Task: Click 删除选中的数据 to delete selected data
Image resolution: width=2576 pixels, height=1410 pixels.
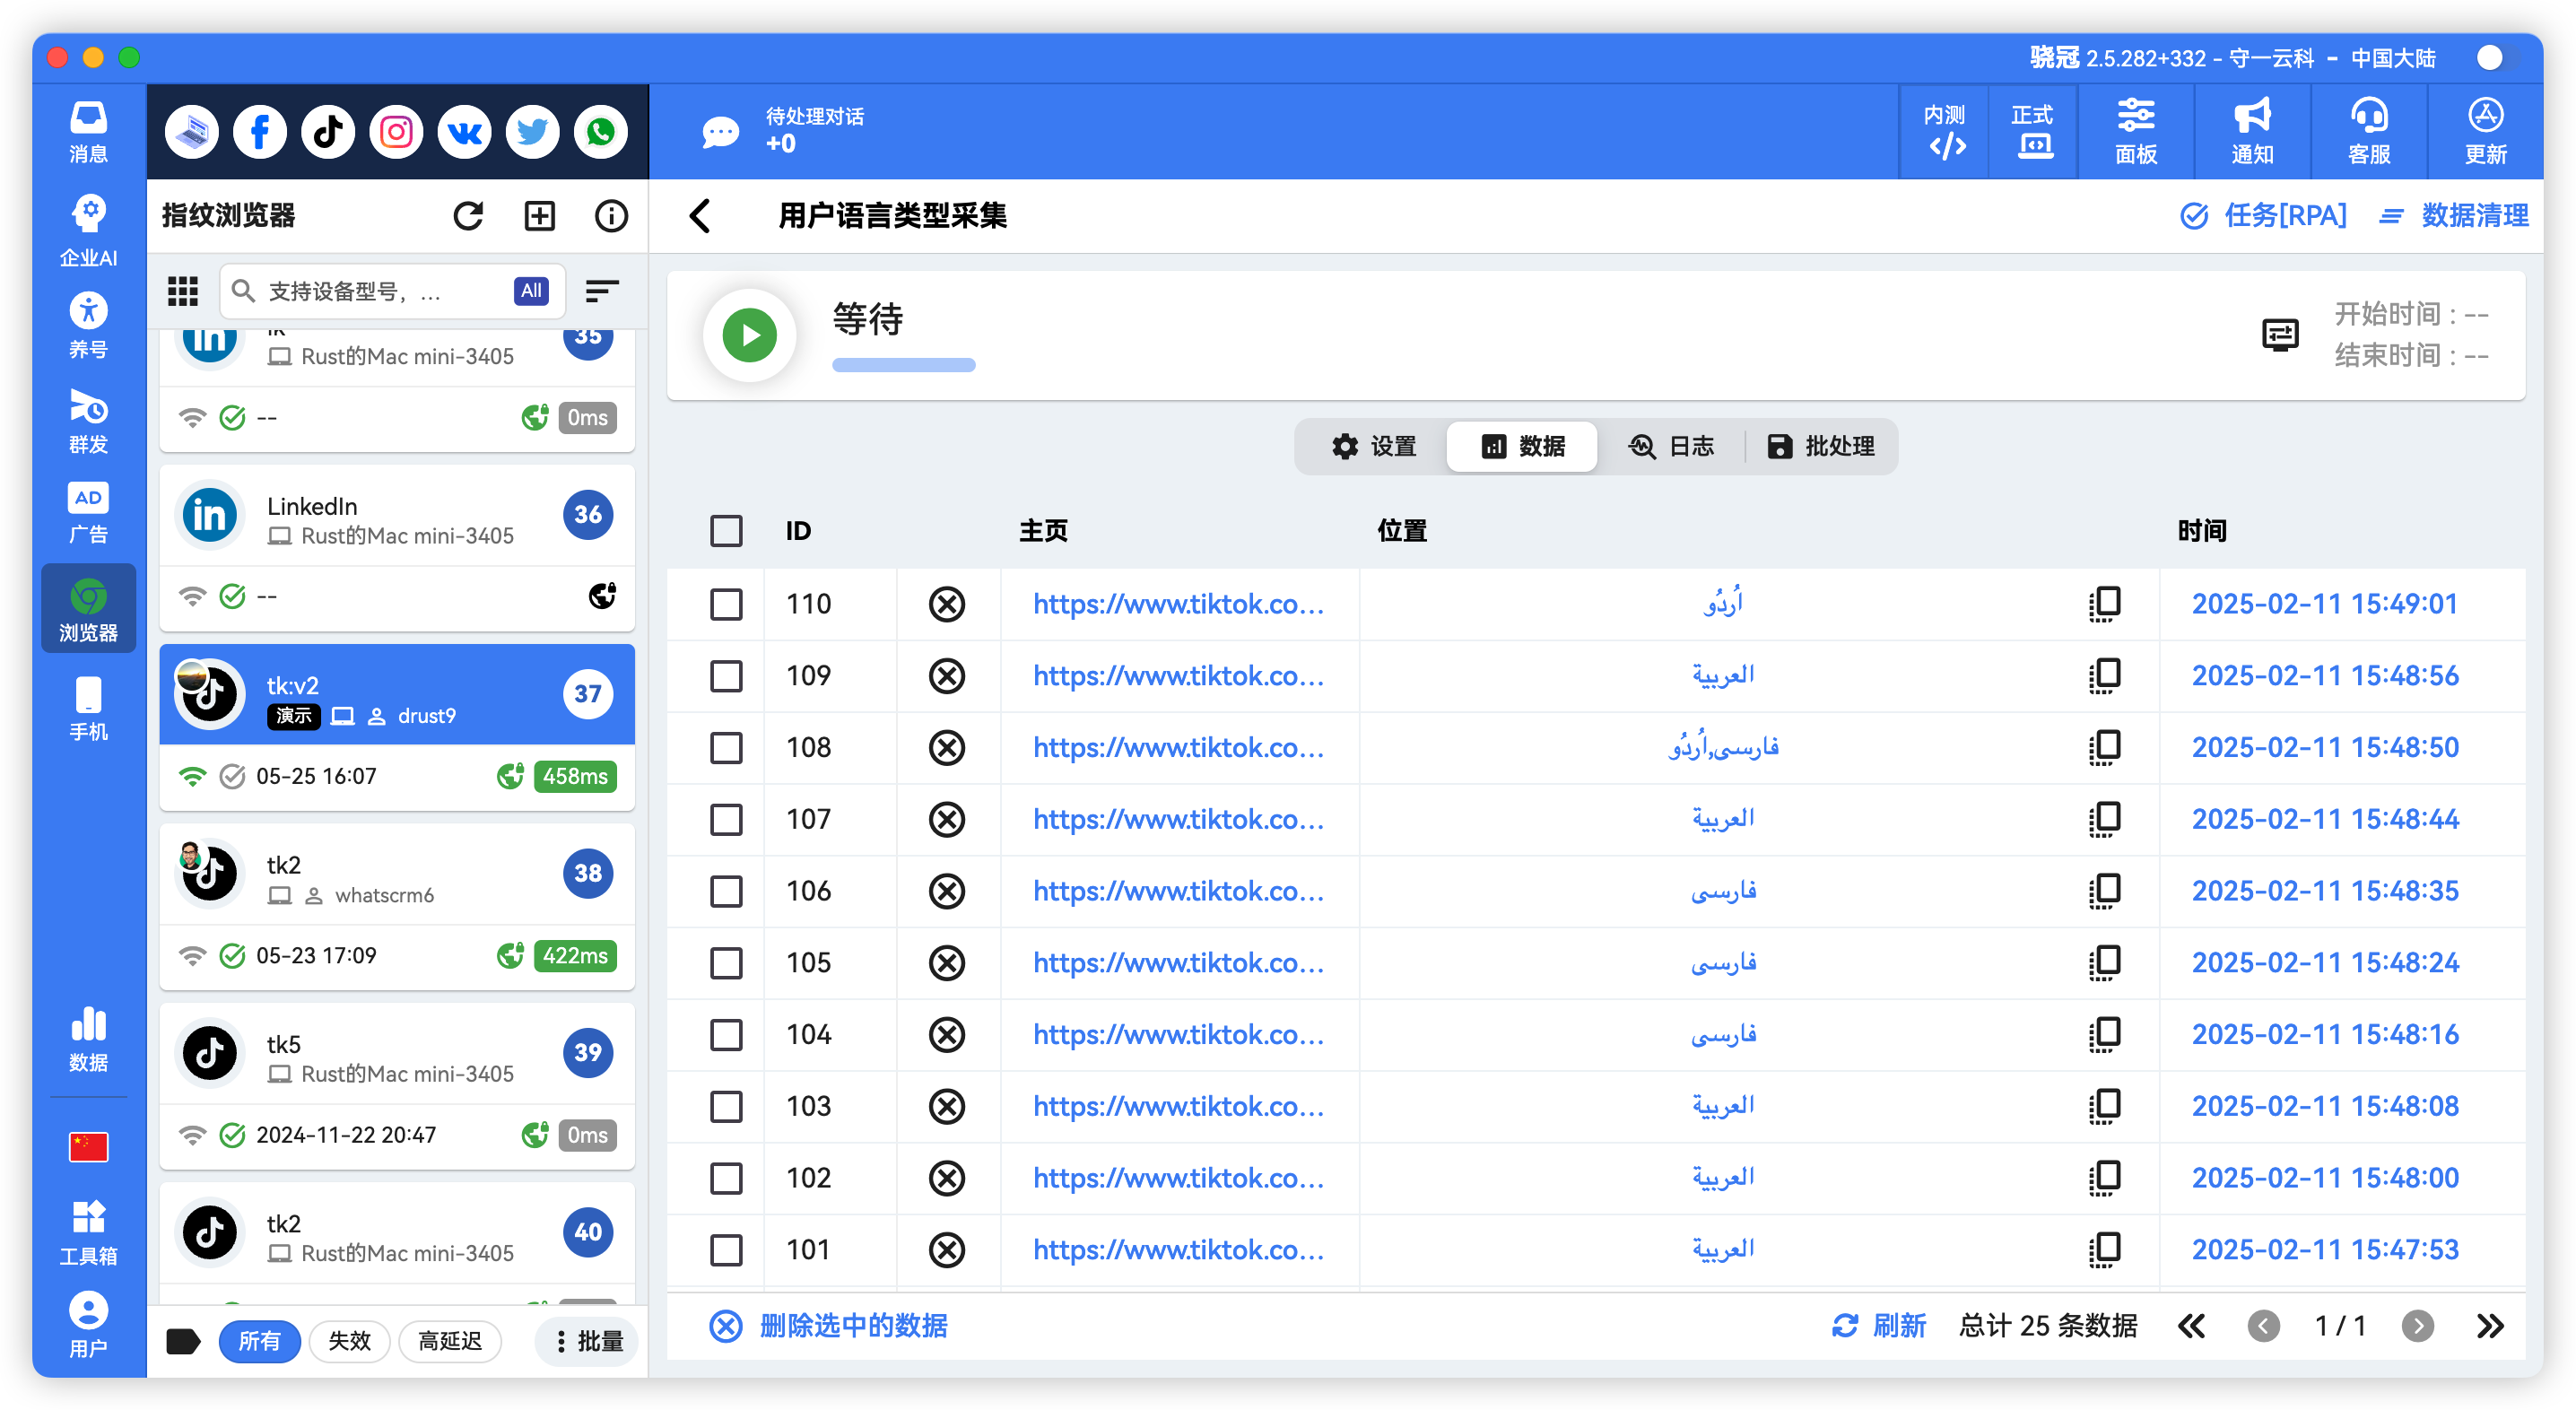Action: pyautogui.click(x=852, y=1325)
